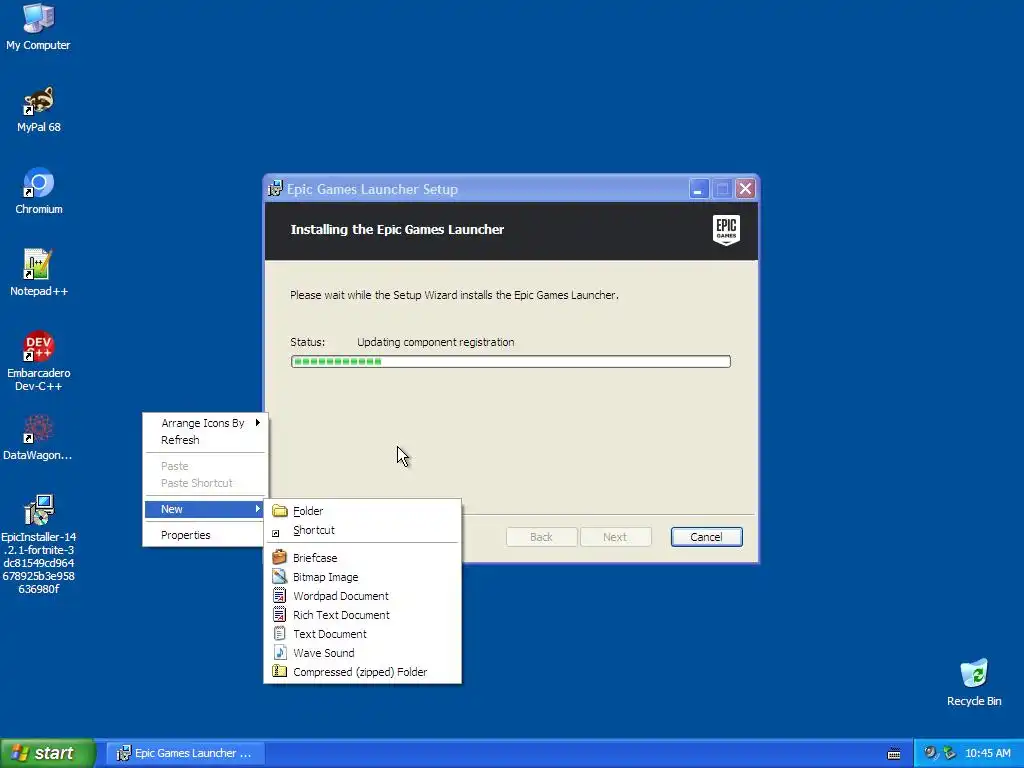This screenshot has height=768, width=1024.
Task: Select the DataWagon desktop shortcut
Action: coord(38,438)
